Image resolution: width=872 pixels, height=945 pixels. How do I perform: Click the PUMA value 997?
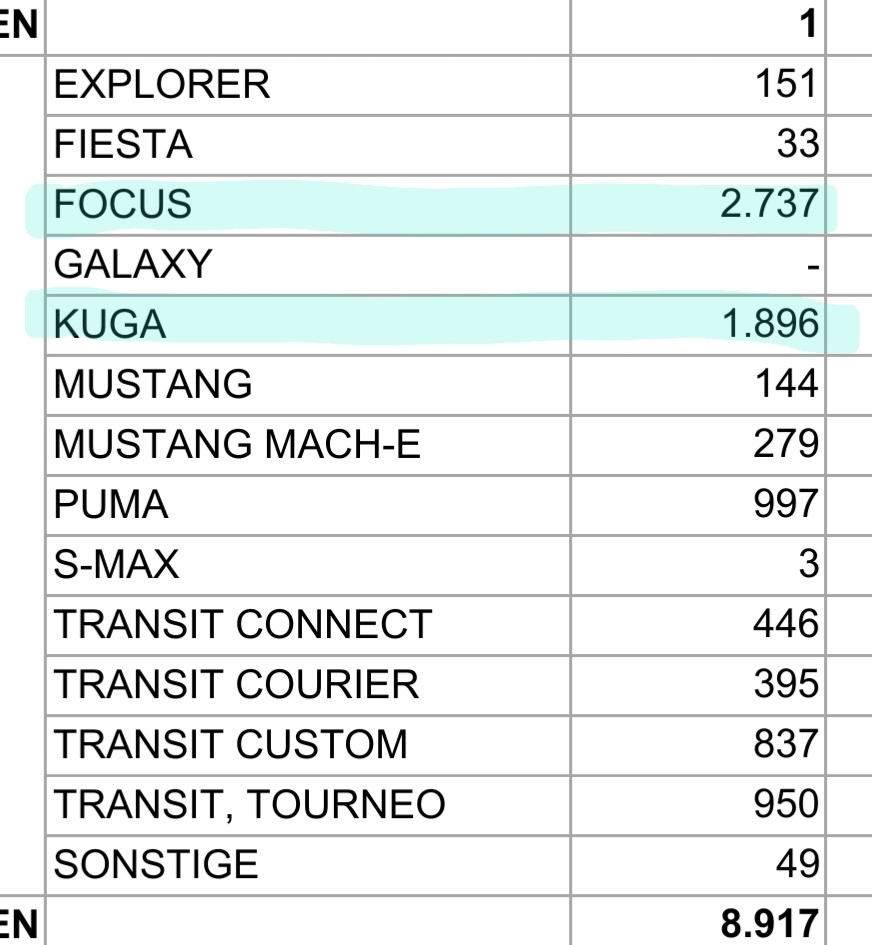786,504
